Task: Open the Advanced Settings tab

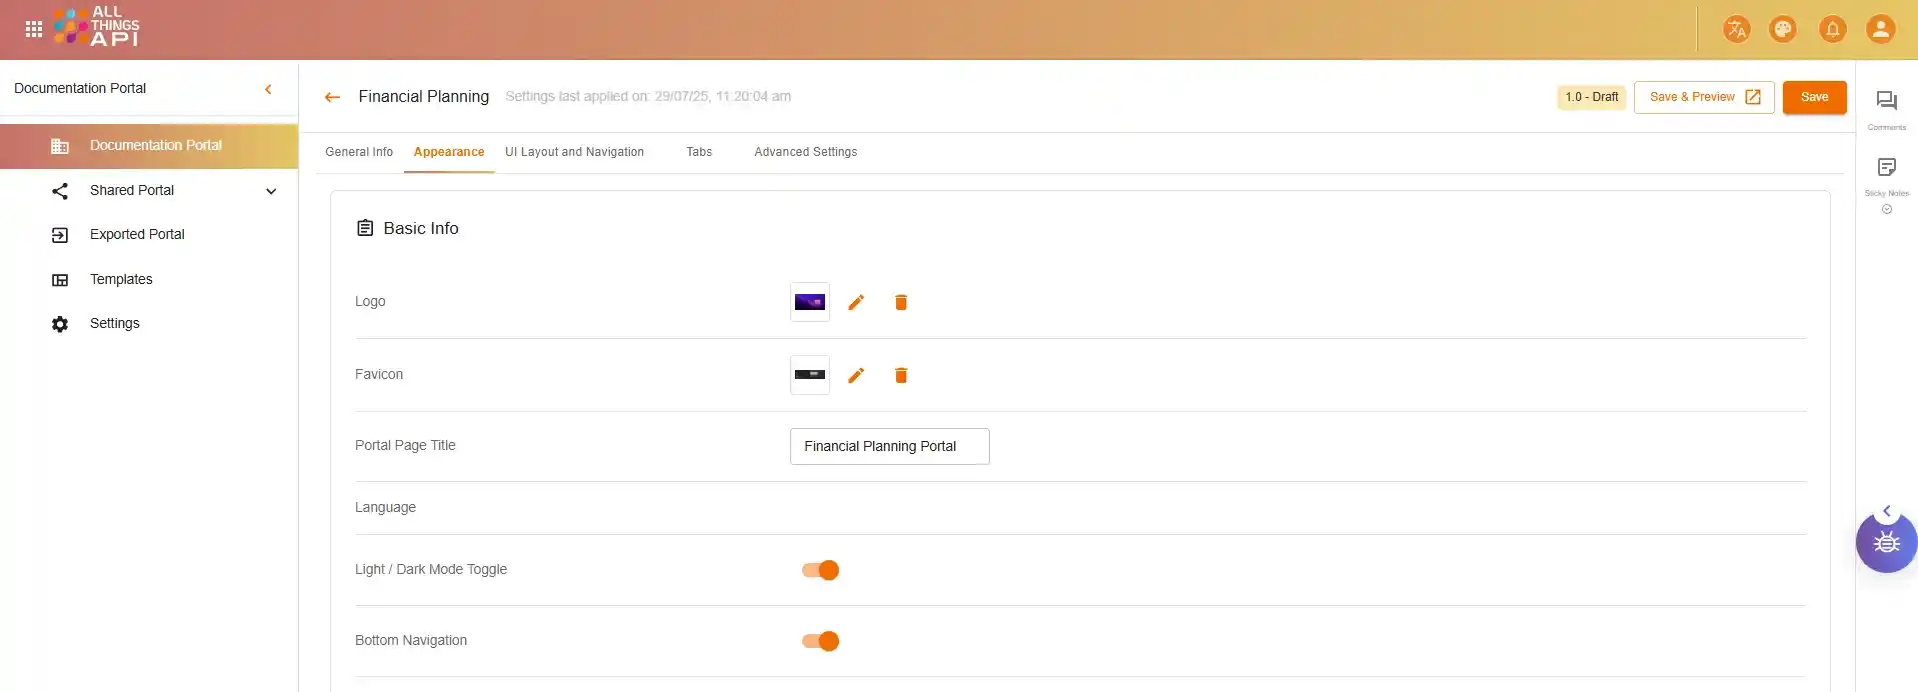Action: [x=805, y=152]
